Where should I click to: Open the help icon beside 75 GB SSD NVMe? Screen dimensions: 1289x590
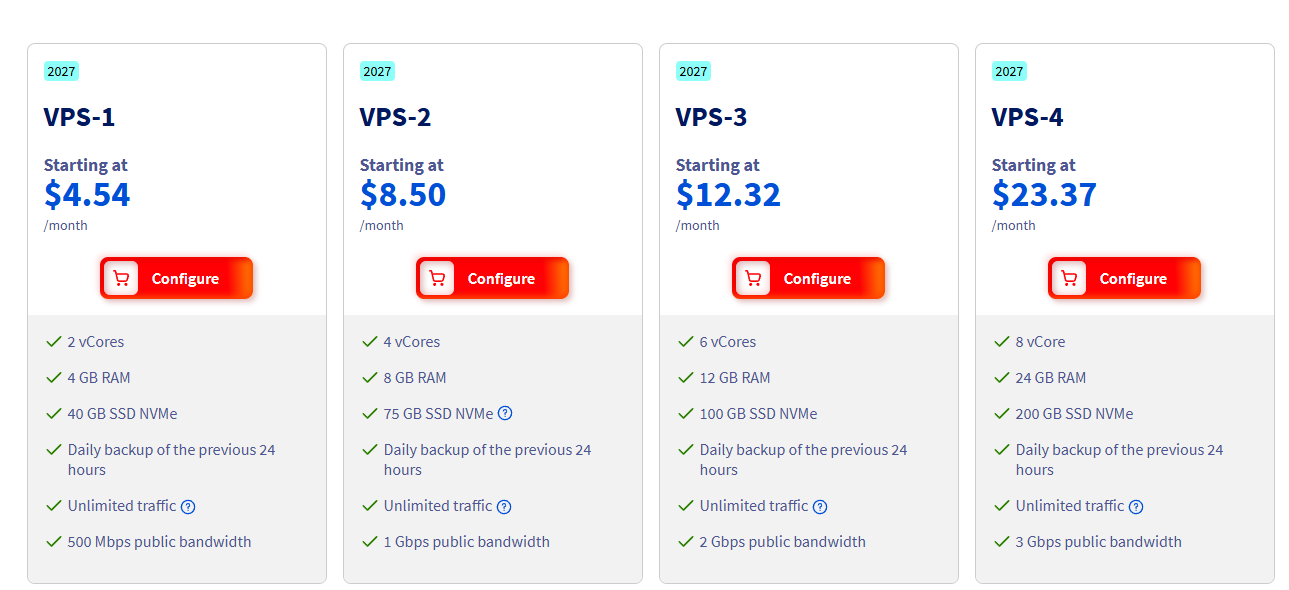[505, 413]
